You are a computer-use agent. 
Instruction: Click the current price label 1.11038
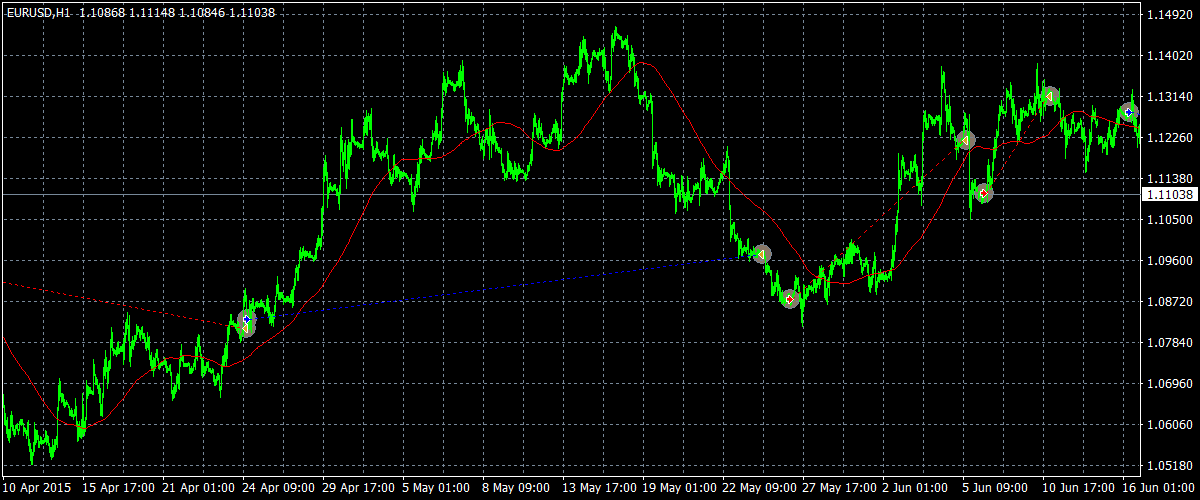pos(1169,194)
